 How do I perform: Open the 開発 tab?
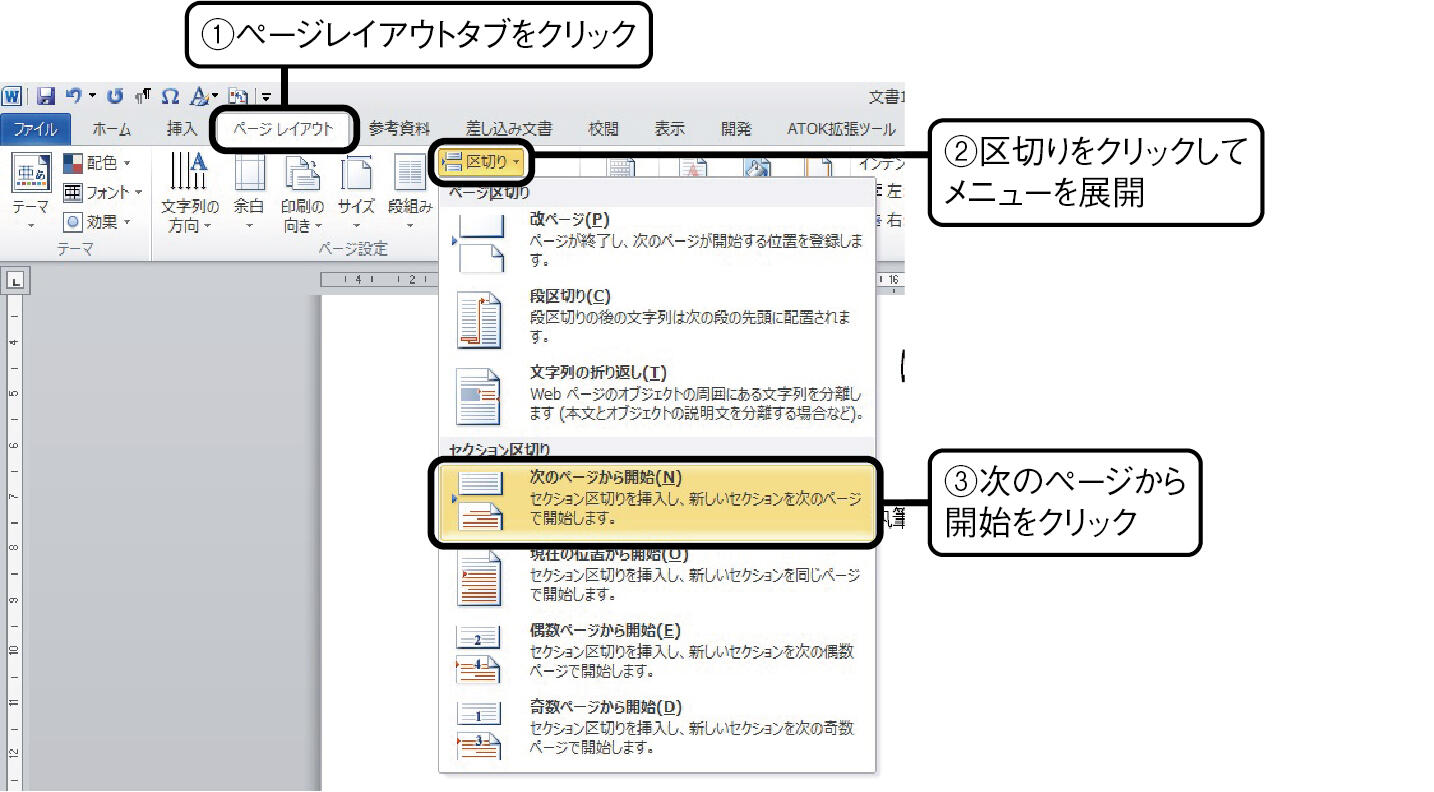click(736, 129)
